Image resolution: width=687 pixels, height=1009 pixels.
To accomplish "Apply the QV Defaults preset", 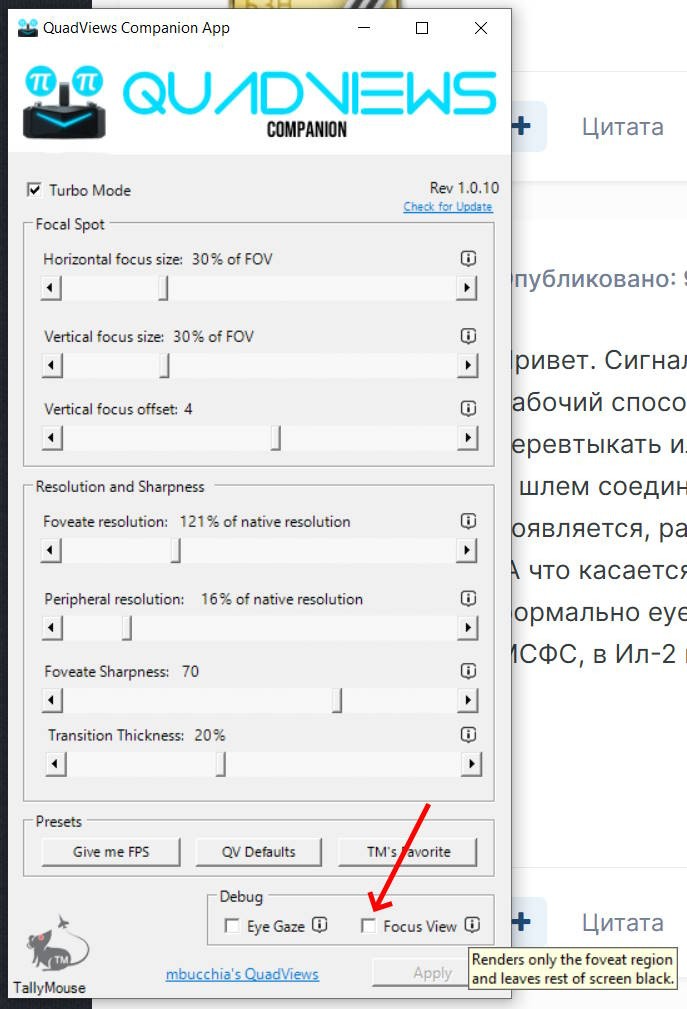I will (259, 851).
